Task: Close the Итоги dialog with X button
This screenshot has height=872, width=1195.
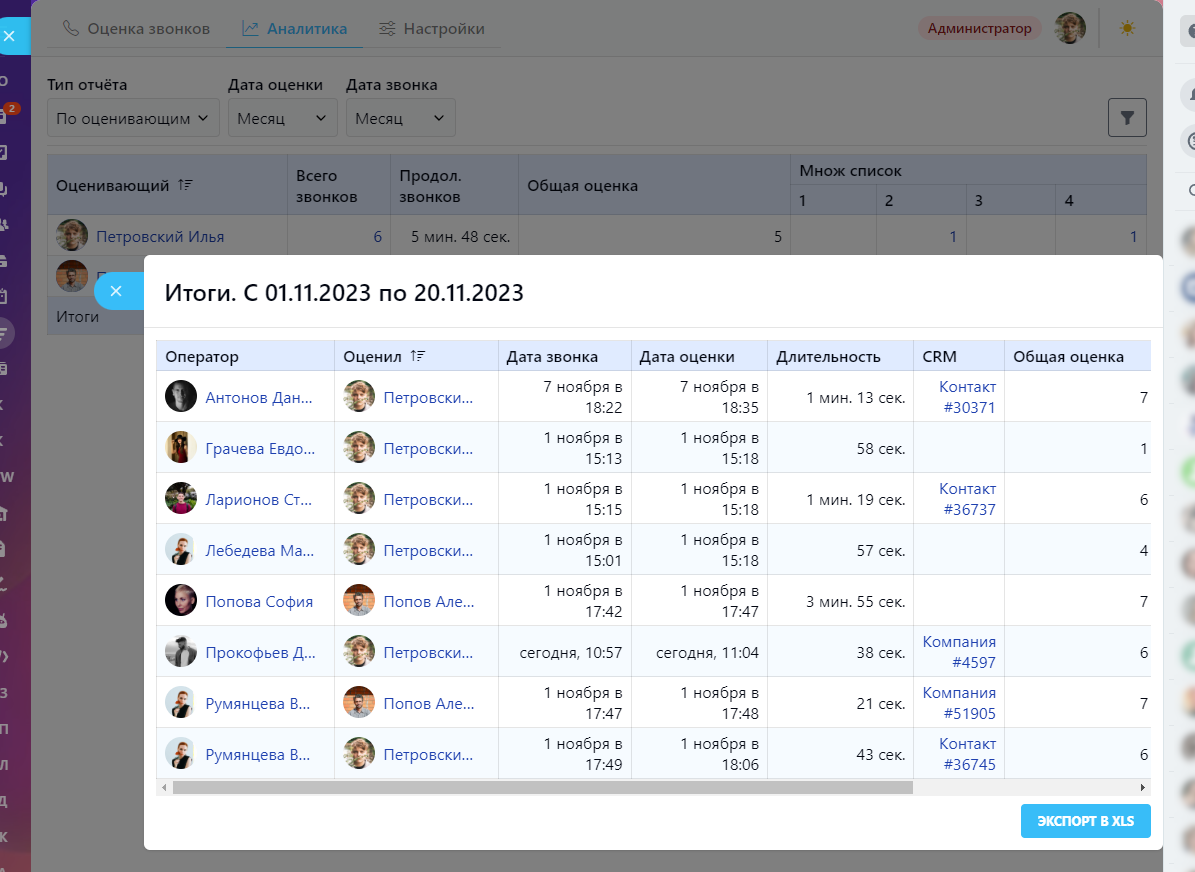Action: coord(116,291)
